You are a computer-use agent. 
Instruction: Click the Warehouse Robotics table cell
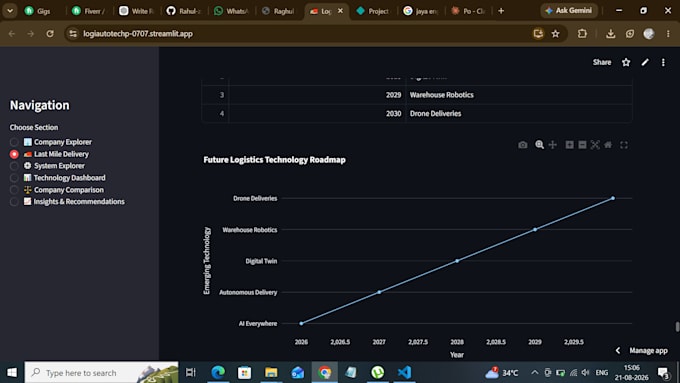(x=519, y=95)
